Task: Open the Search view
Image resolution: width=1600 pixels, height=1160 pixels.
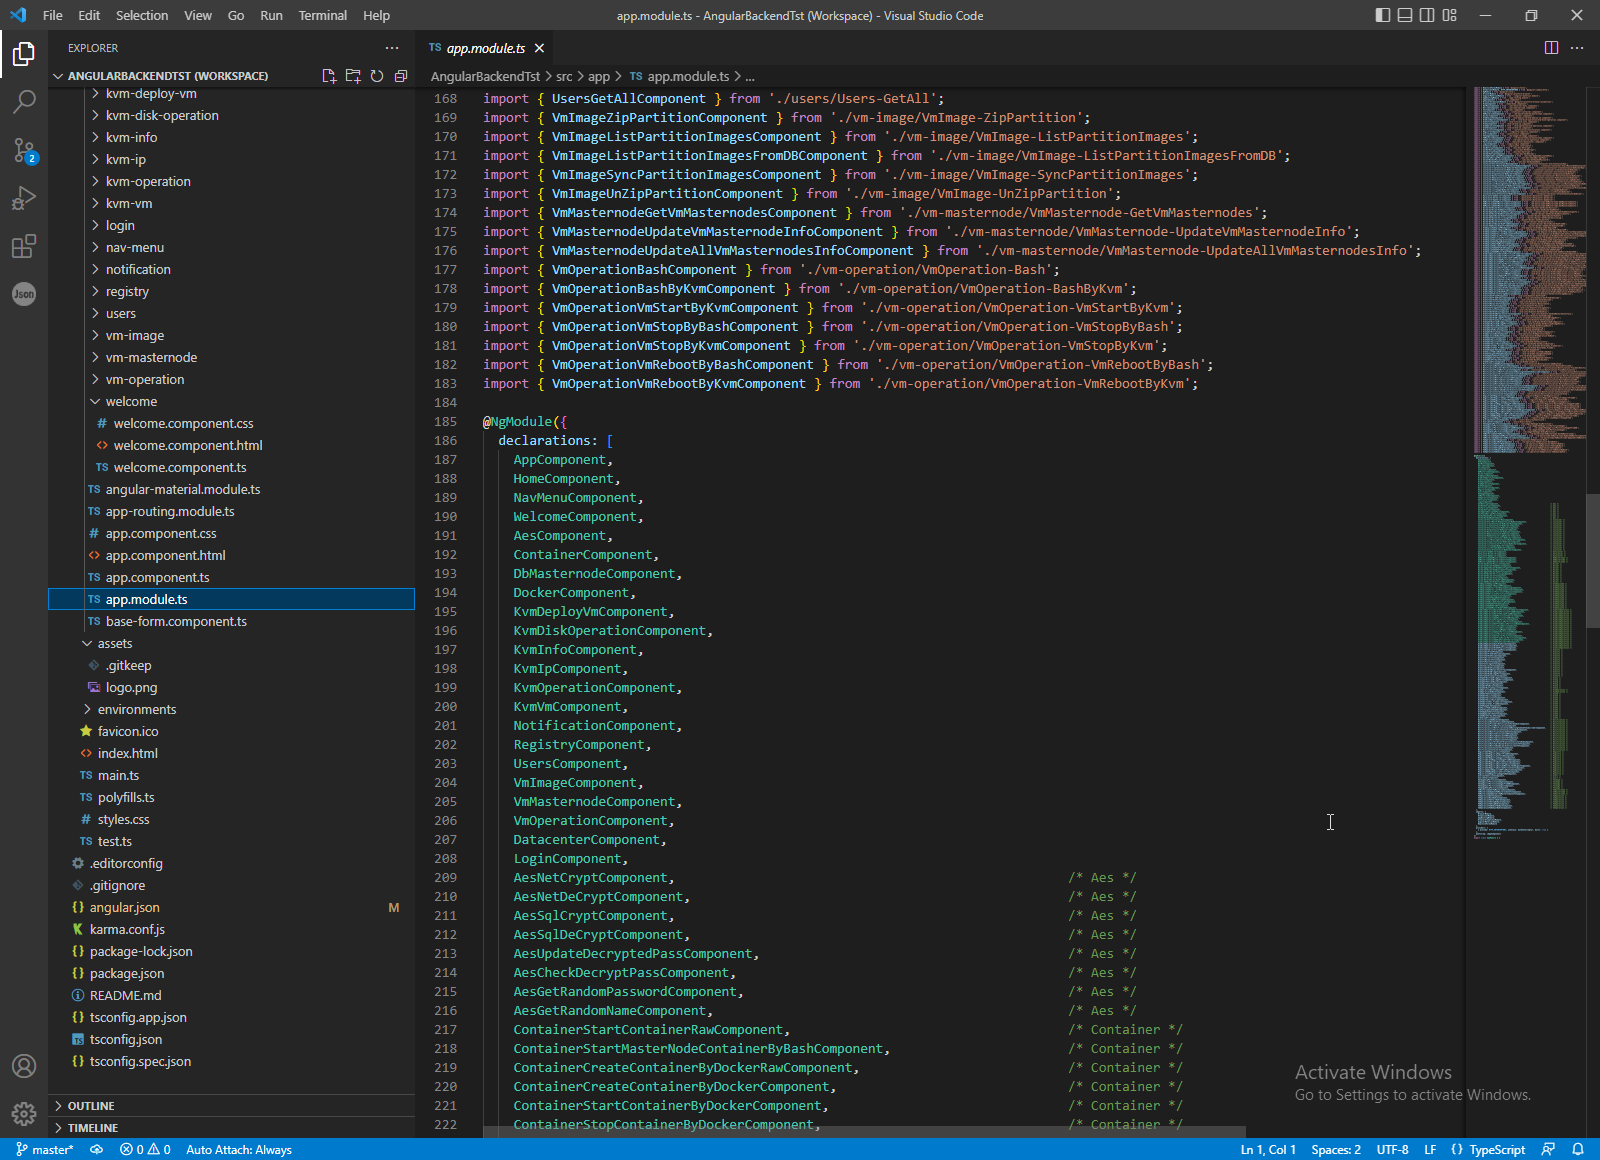Action: point(24,101)
